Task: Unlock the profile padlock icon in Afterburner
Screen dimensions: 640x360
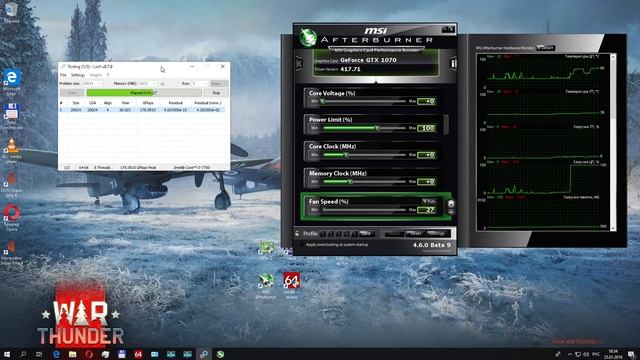Action: (x=297, y=234)
